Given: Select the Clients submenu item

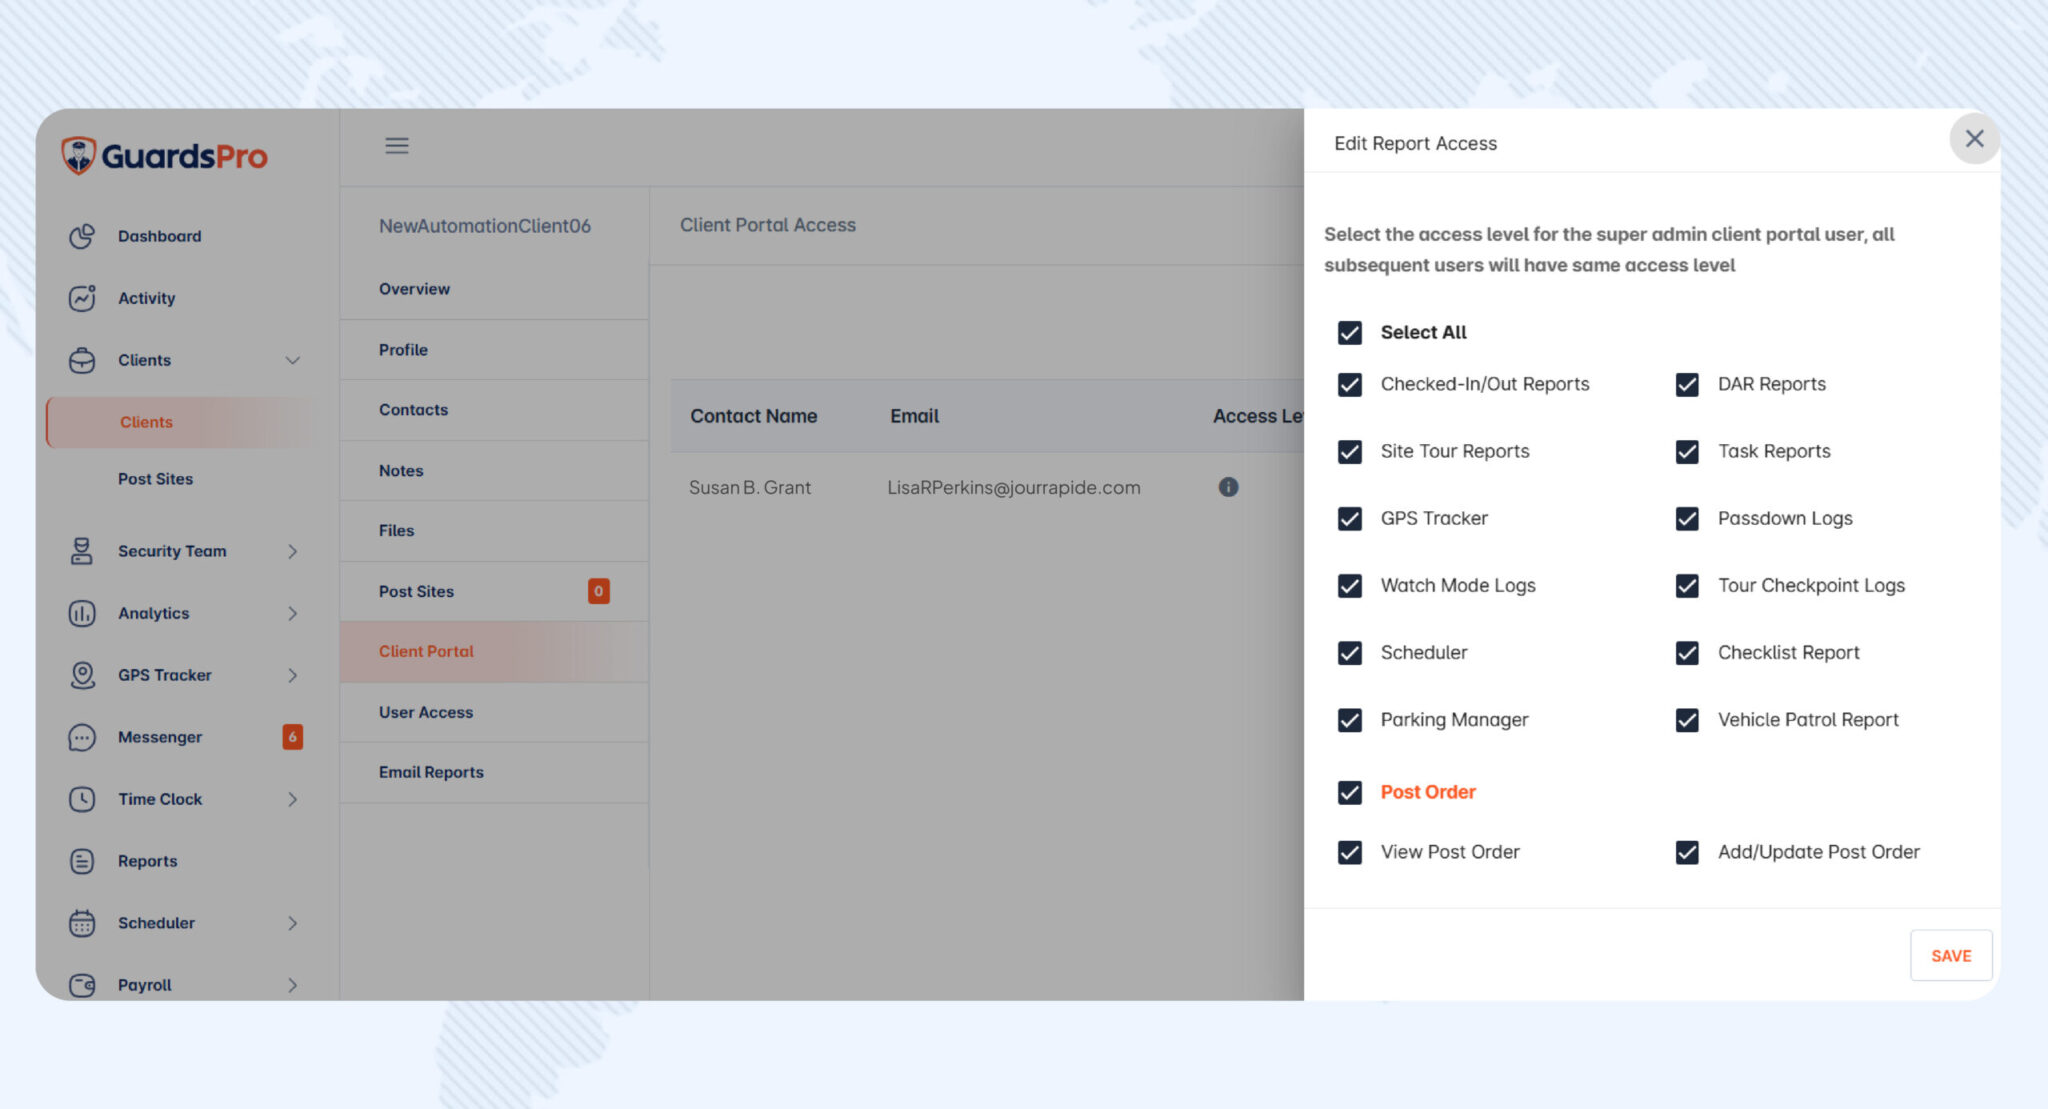Looking at the screenshot, I should pyautogui.click(x=179, y=422).
